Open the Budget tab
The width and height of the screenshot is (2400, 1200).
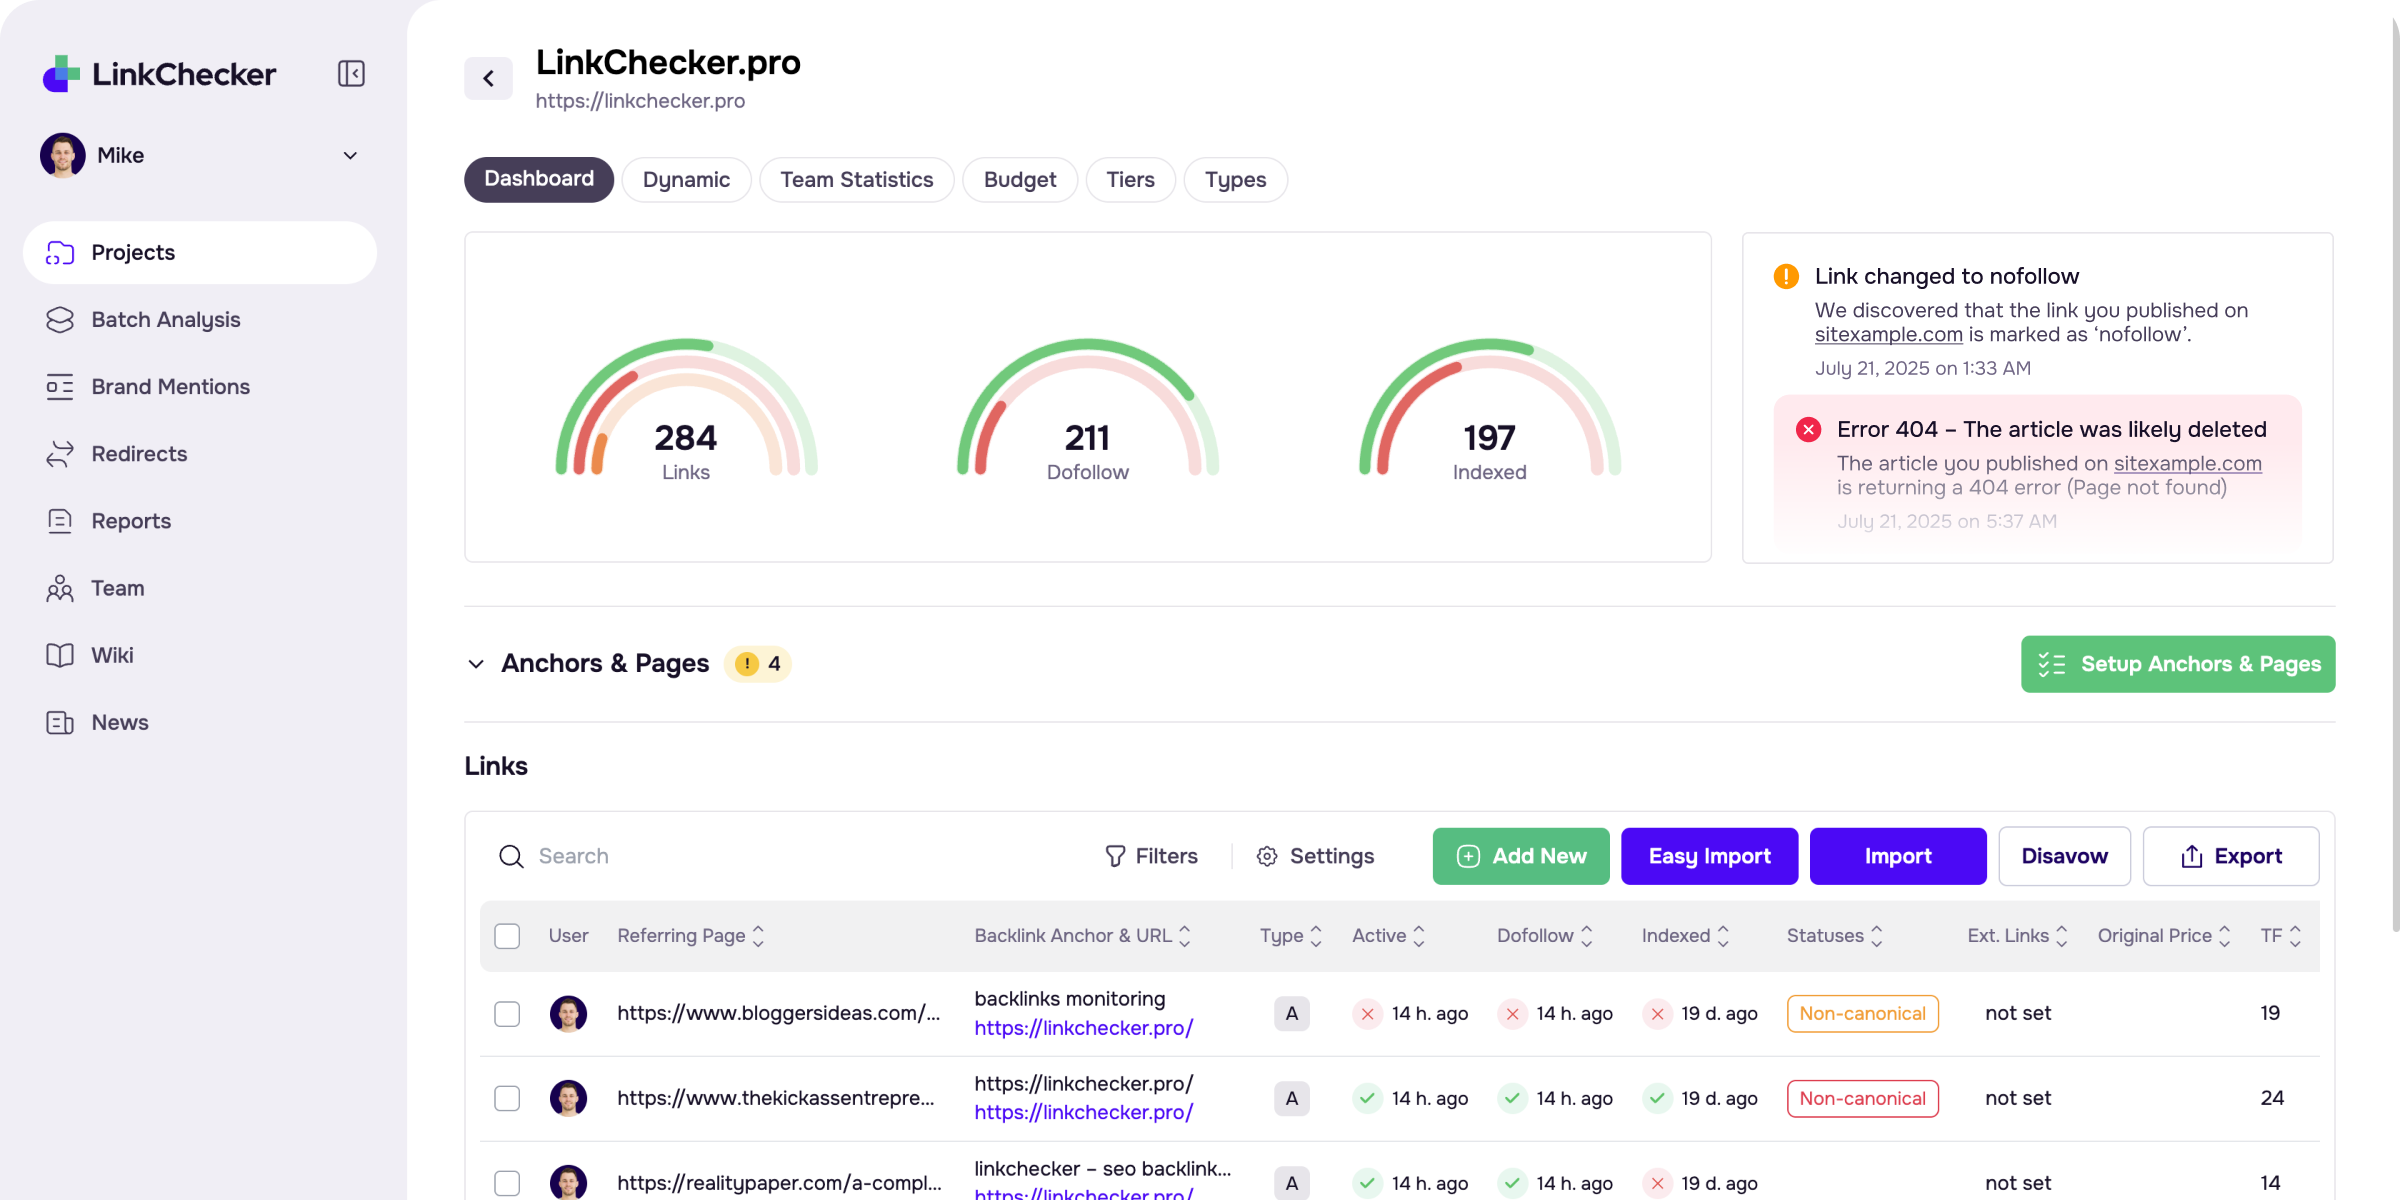(1020, 180)
